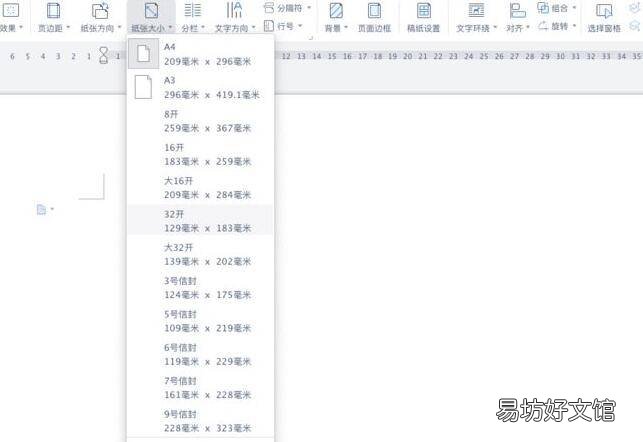Select 3号信封 124毫米 x 175毫米 size
This screenshot has width=643, height=442.
(x=201, y=287)
